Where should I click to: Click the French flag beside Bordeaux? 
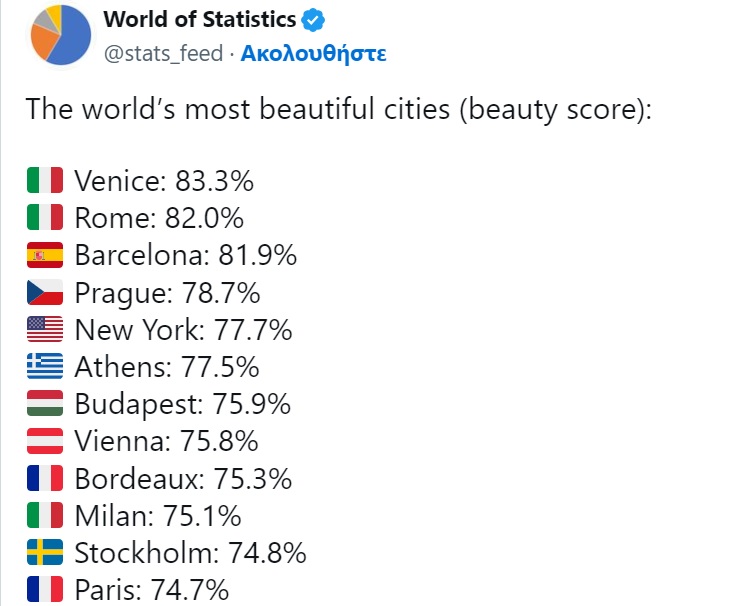(45, 478)
